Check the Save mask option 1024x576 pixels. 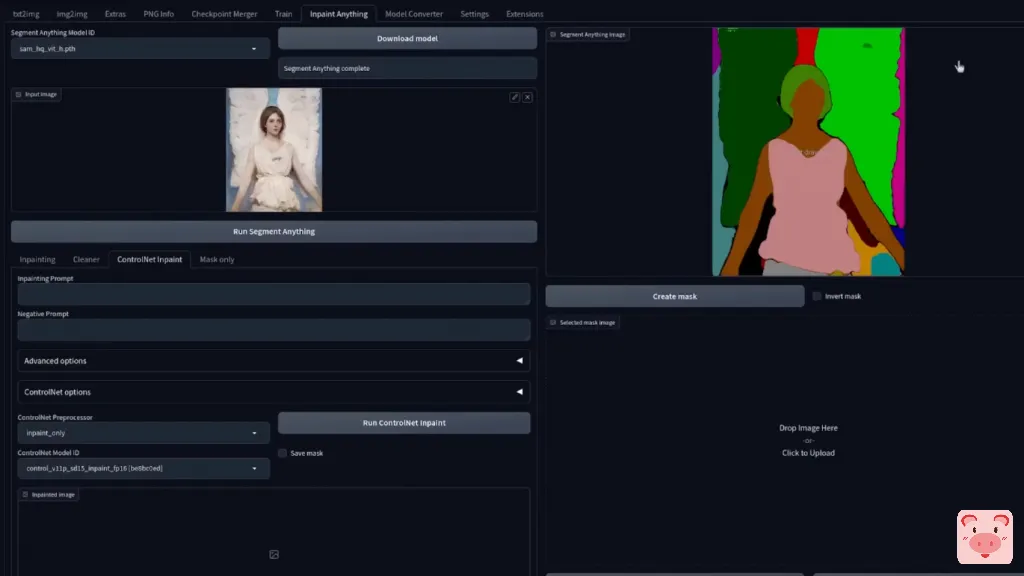283,453
